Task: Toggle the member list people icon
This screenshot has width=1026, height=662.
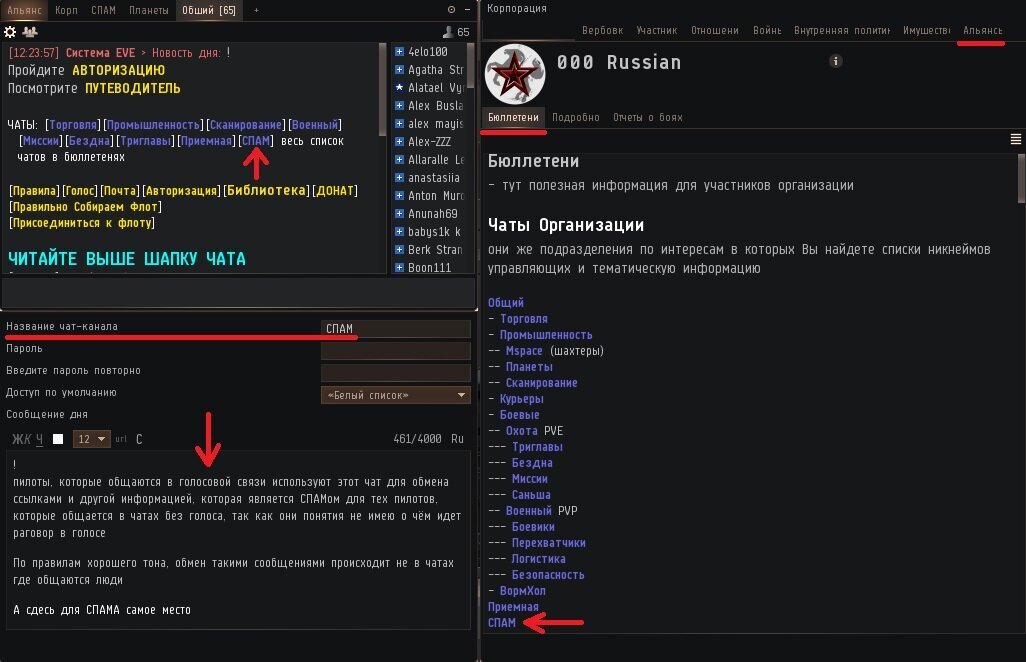Action: tap(29, 31)
